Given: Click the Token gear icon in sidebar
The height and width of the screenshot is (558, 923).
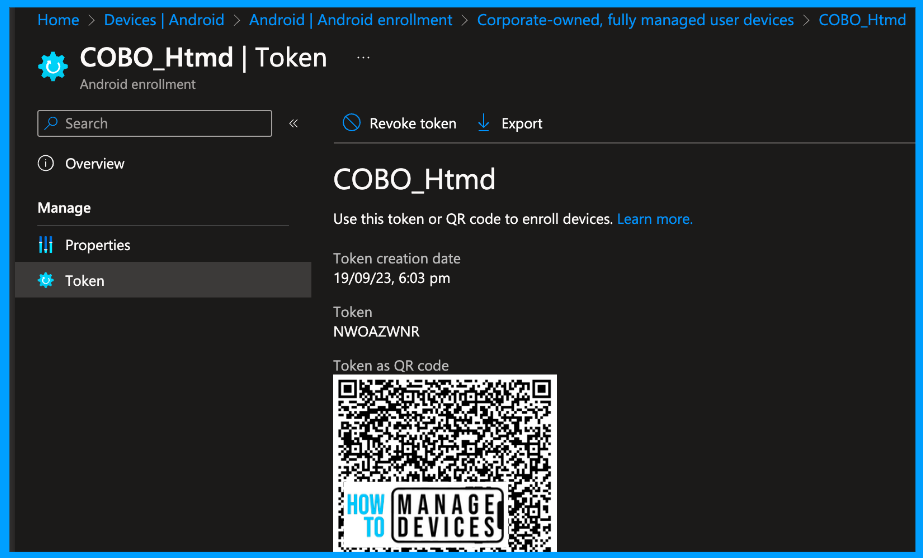Looking at the screenshot, I should click(46, 280).
